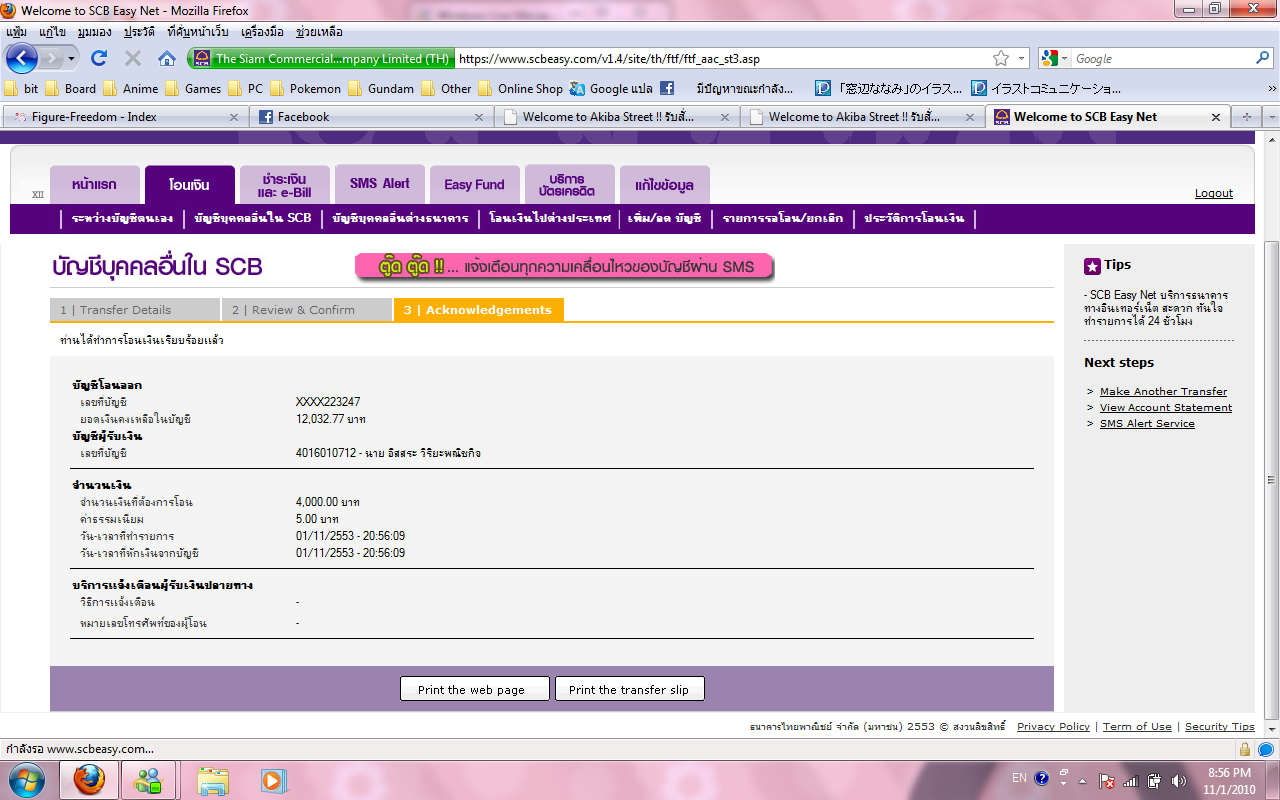
Task: Select the Easy Fund site tab
Action: (474, 185)
